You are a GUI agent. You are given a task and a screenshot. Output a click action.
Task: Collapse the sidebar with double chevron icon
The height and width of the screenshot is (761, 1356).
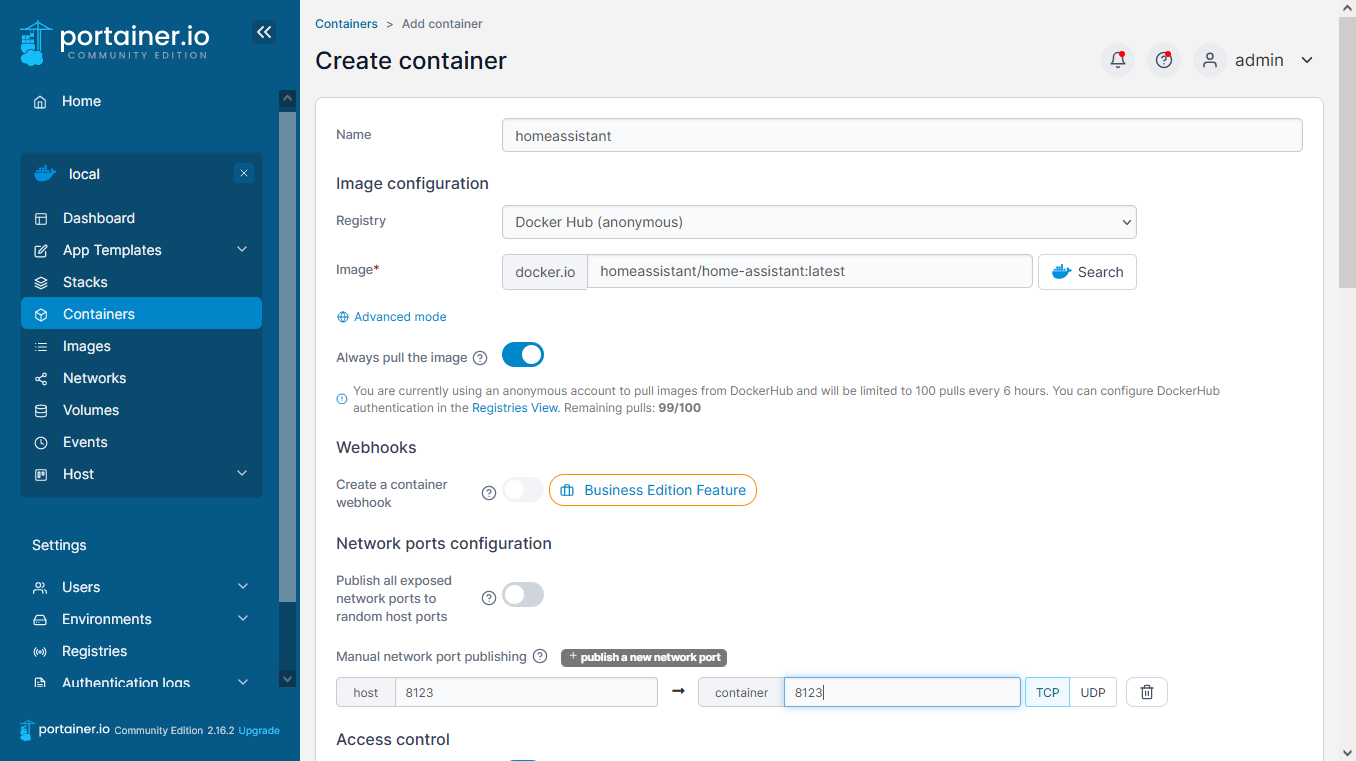[264, 32]
